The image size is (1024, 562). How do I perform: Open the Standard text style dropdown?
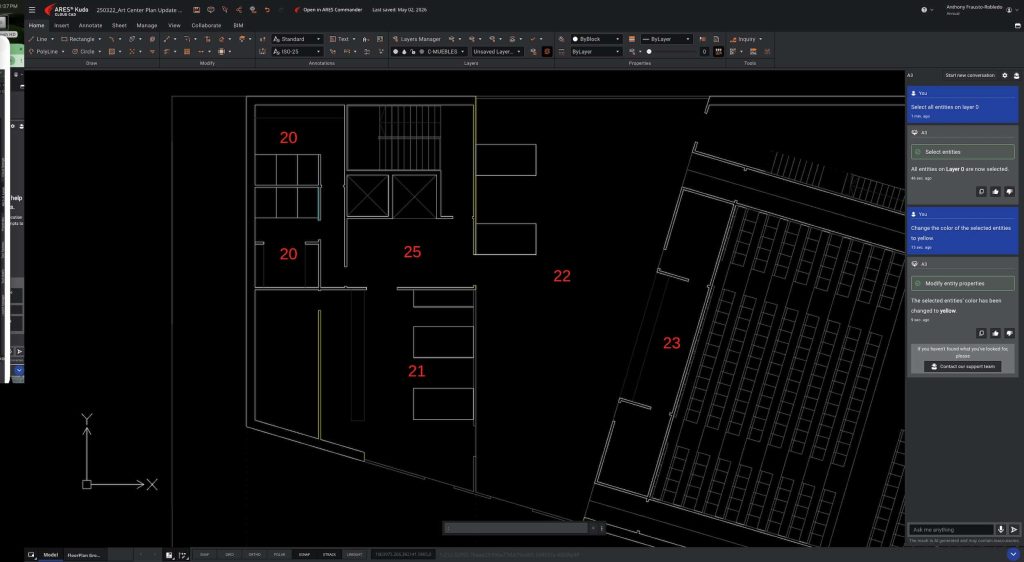pyautogui.click(x=297, y=39)
